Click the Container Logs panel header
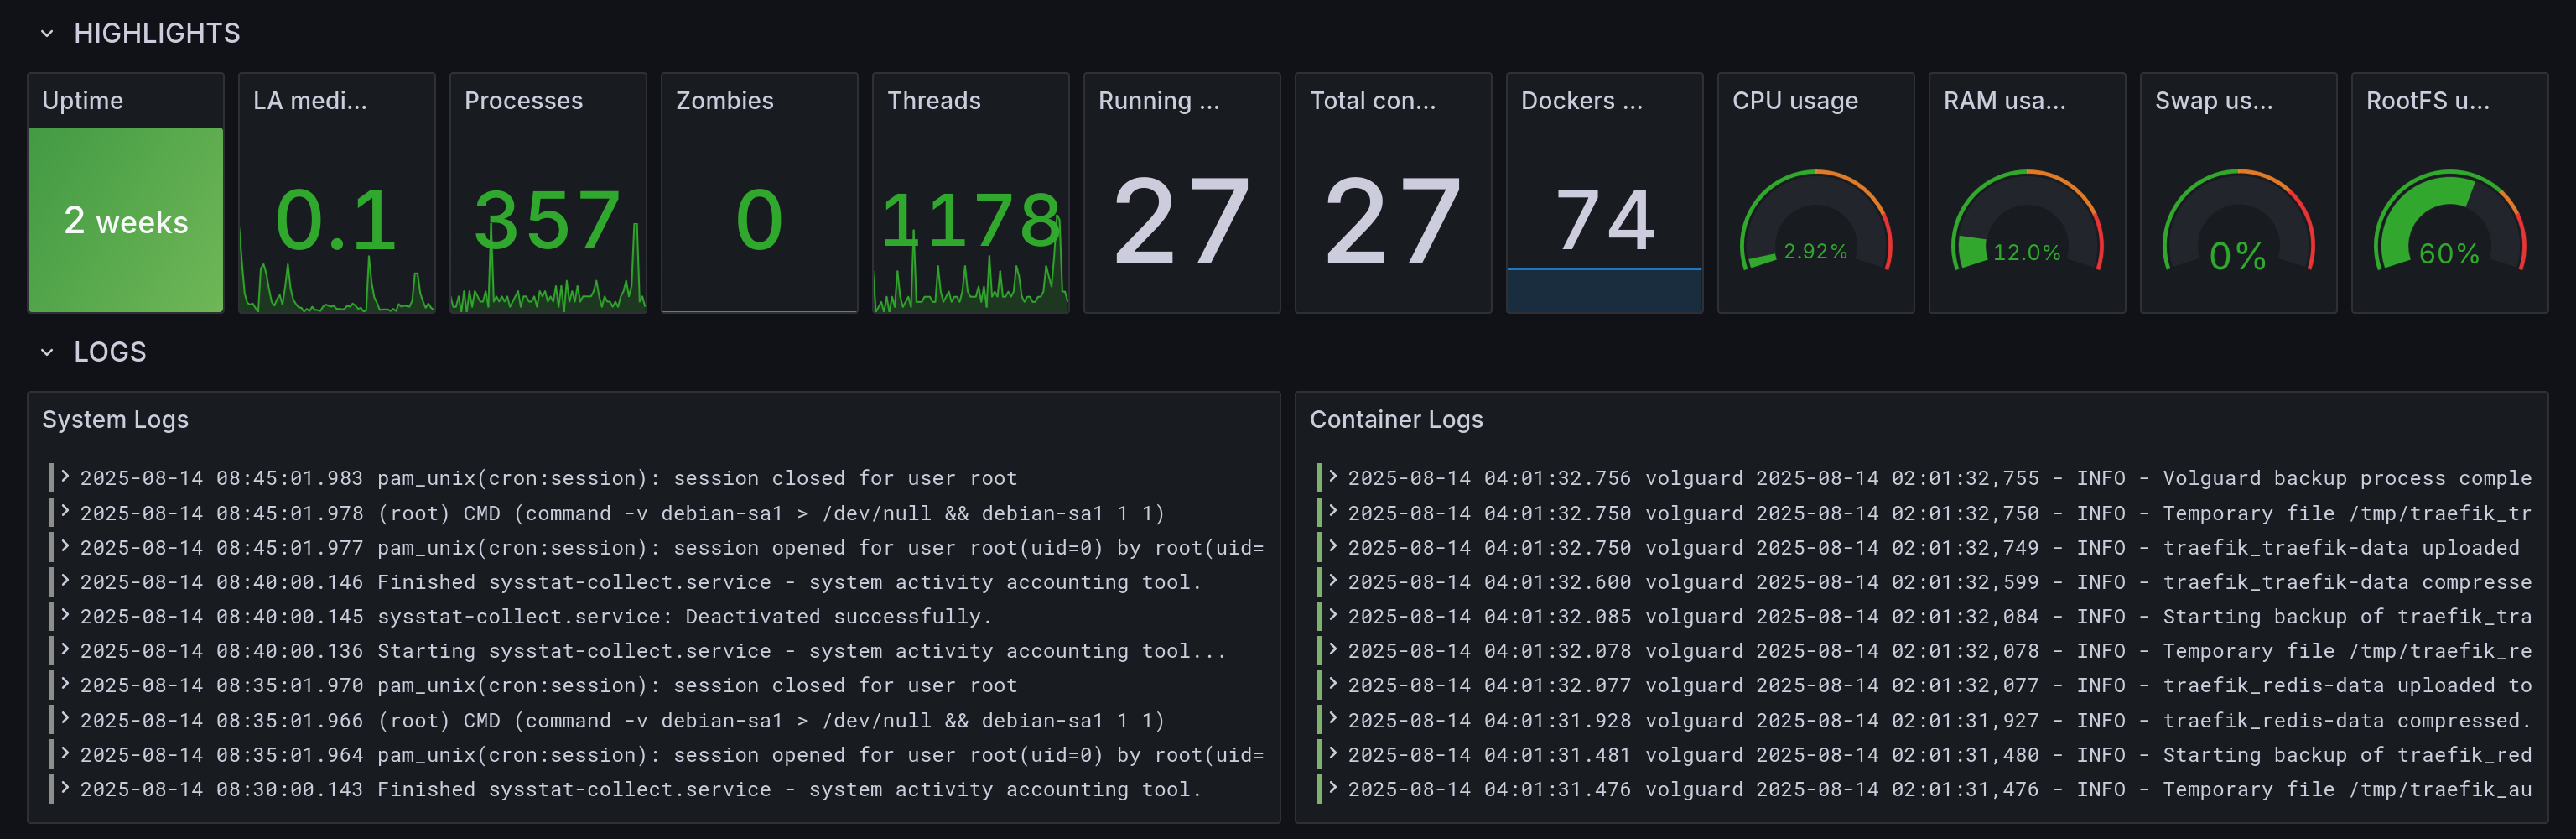 click(x=1396, y=420)
